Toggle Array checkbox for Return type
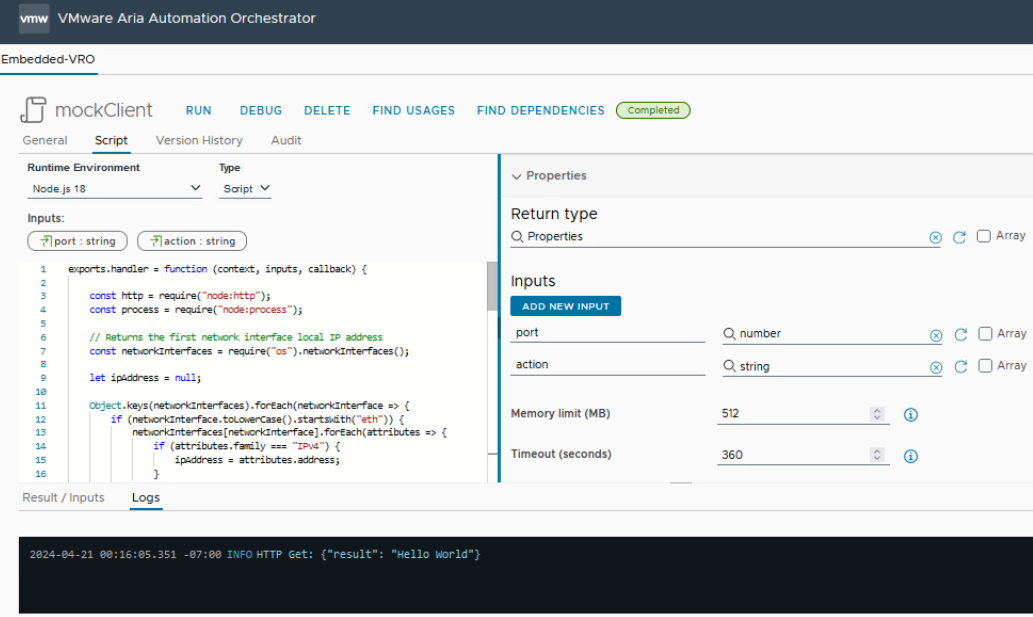 click(983, 236)
